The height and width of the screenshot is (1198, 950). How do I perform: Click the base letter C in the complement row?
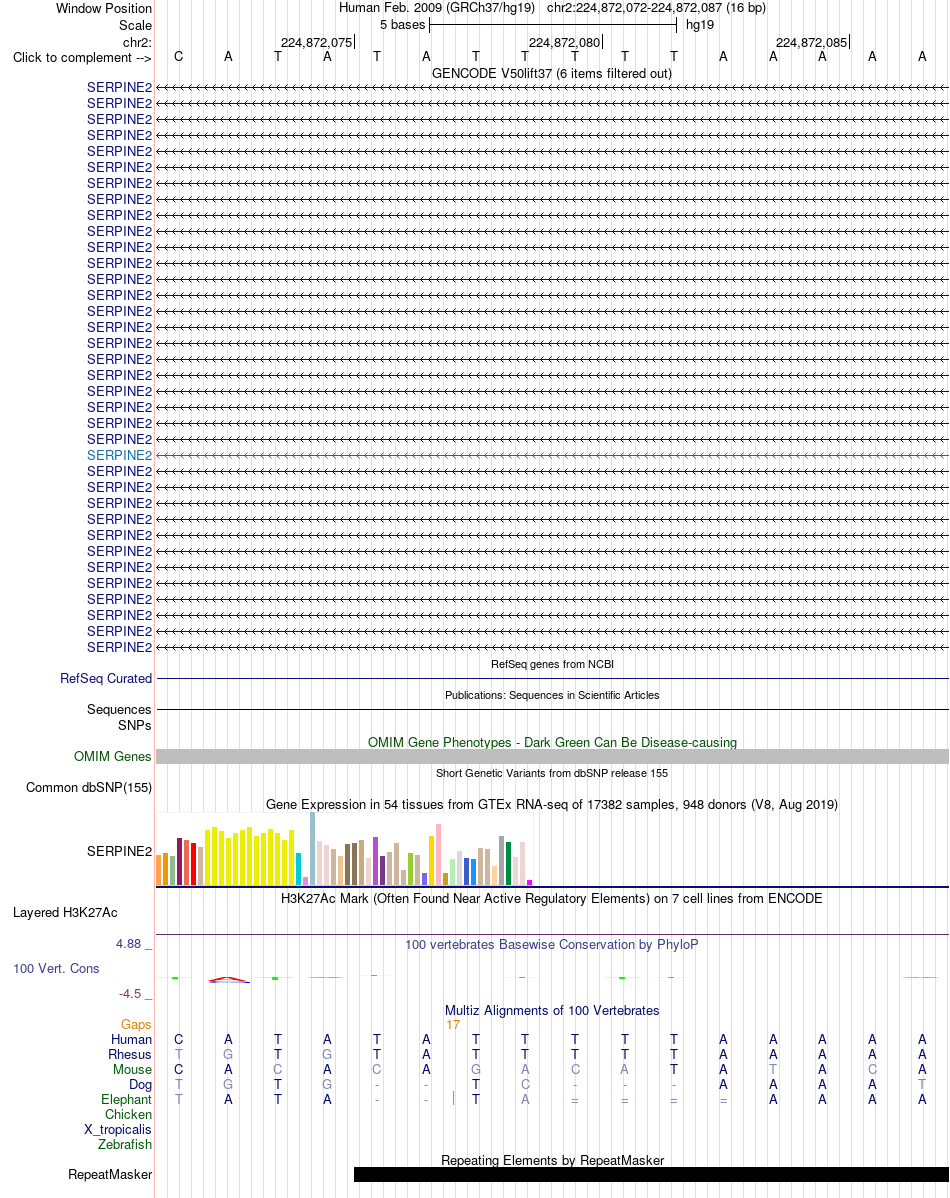pos(179,57)
